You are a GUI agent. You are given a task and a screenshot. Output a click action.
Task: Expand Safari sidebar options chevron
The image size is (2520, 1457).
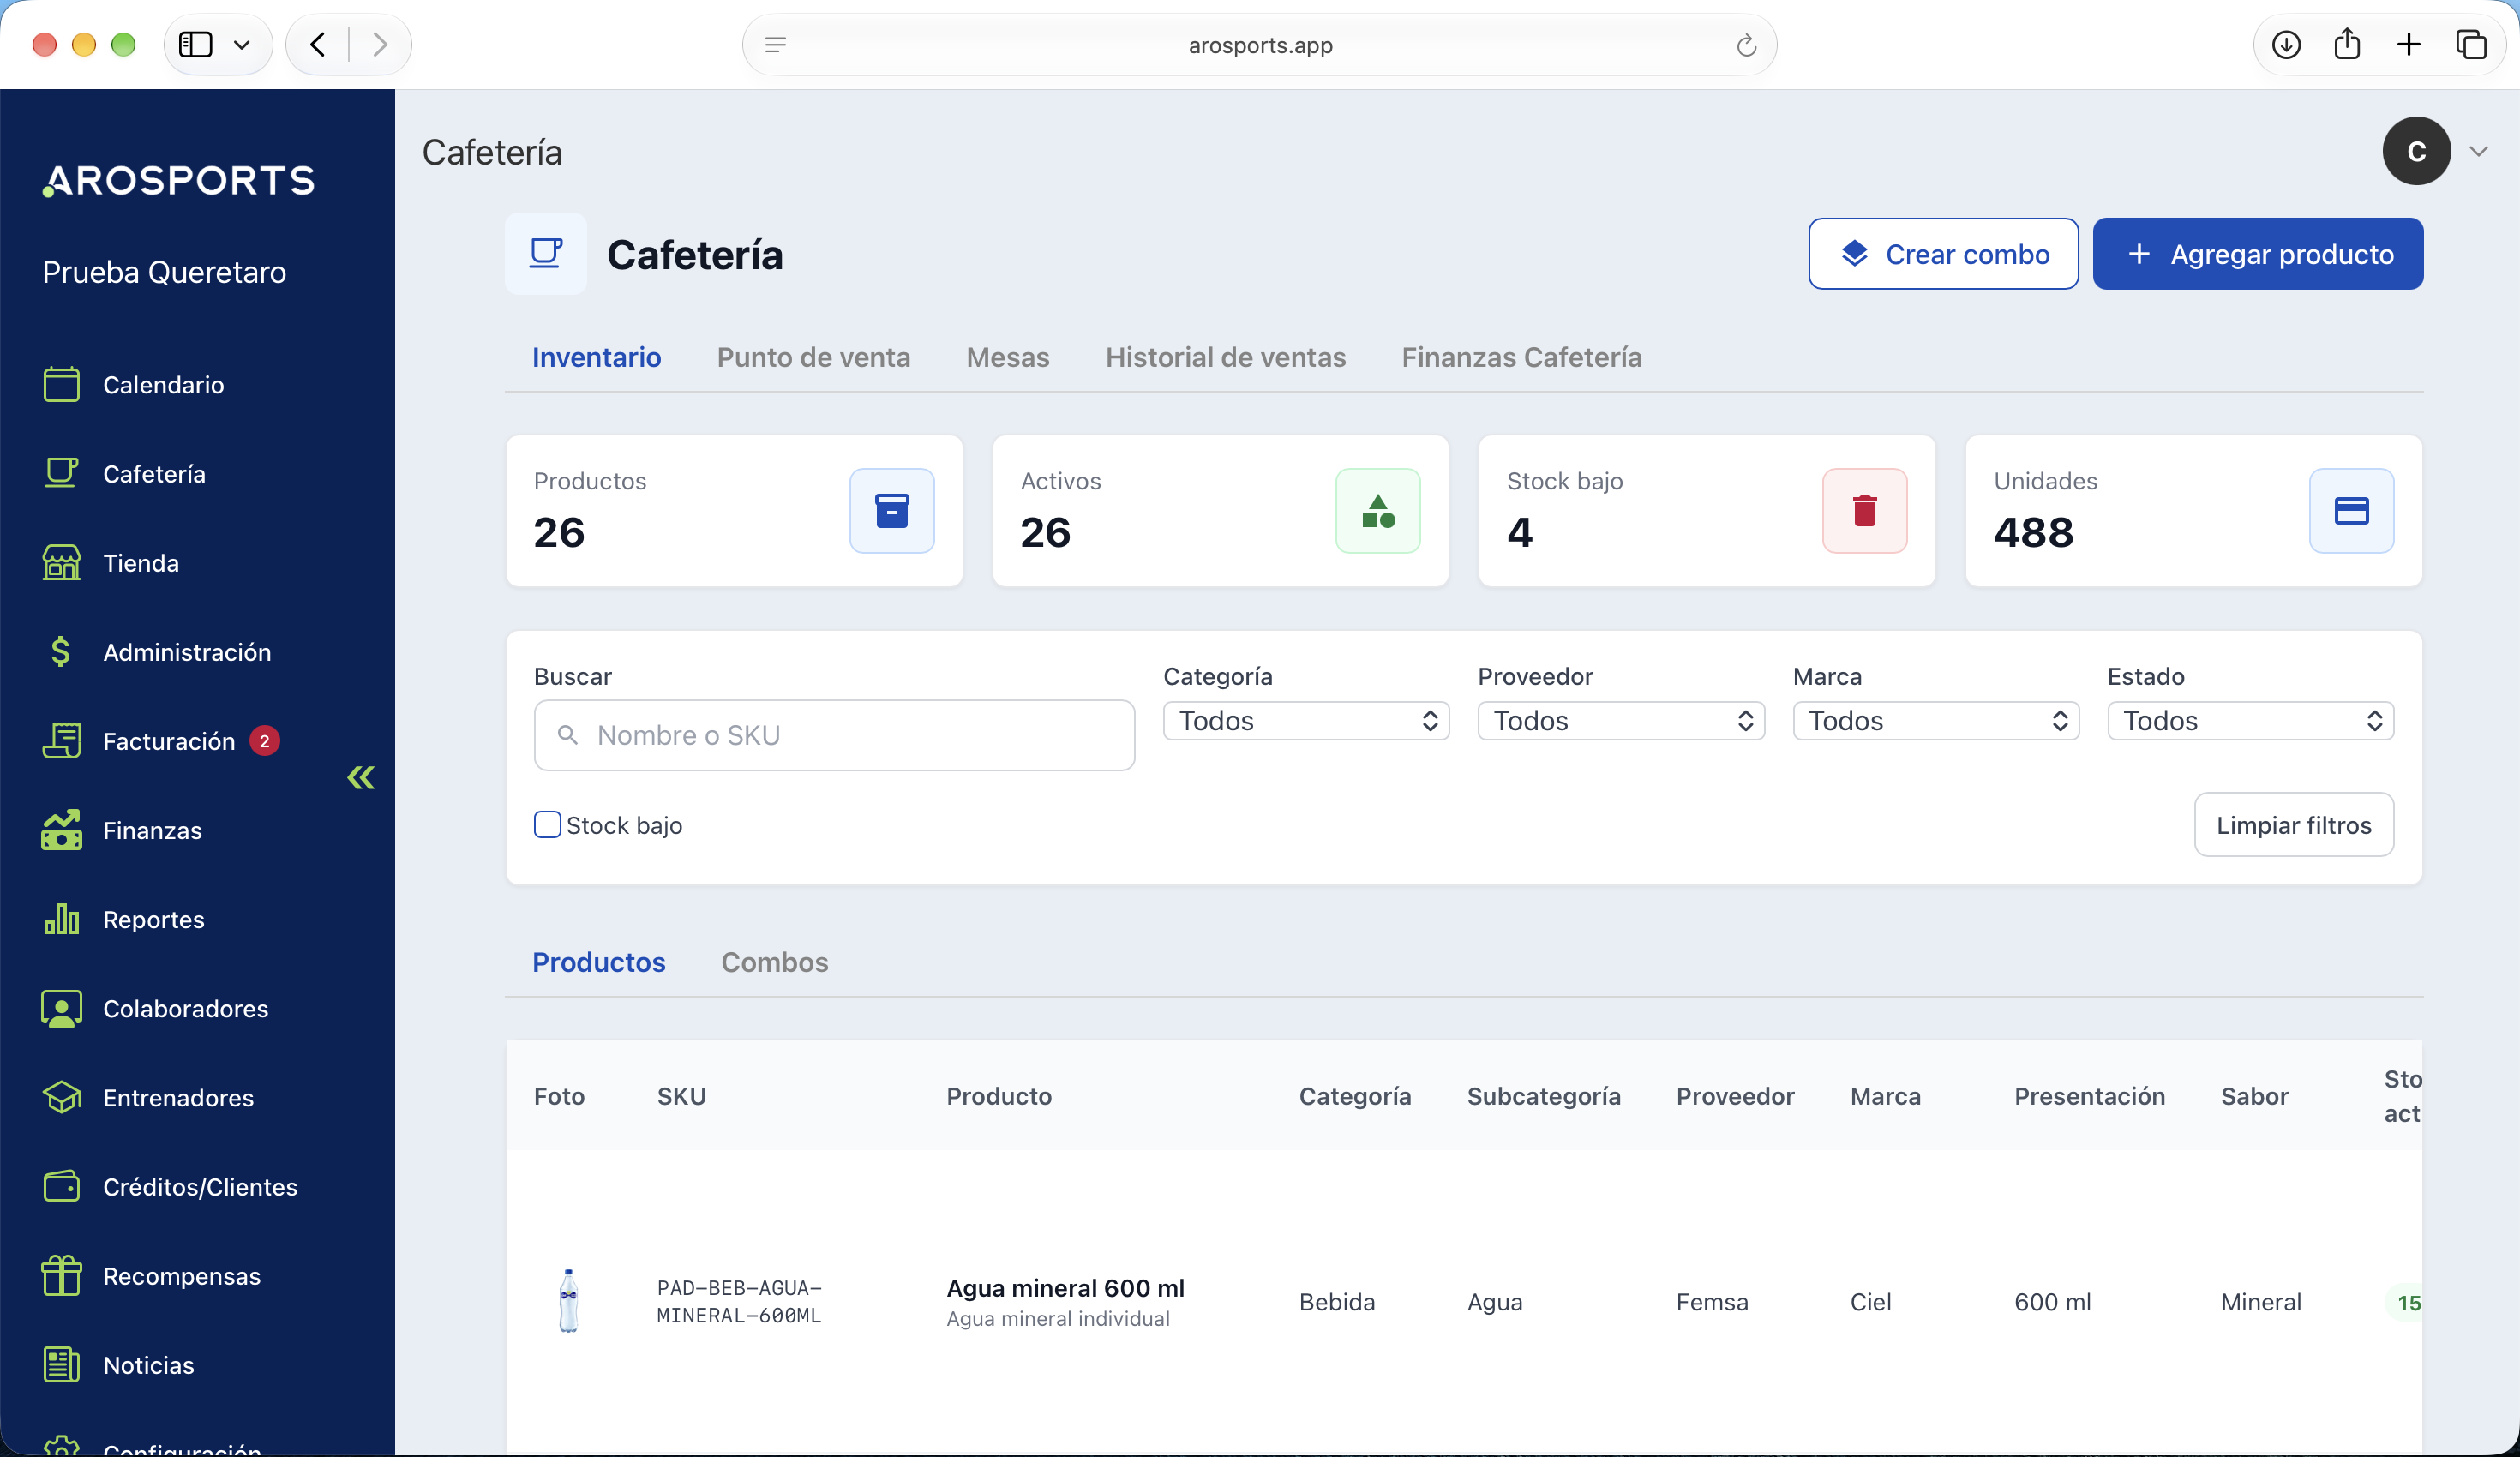[241, 45]
